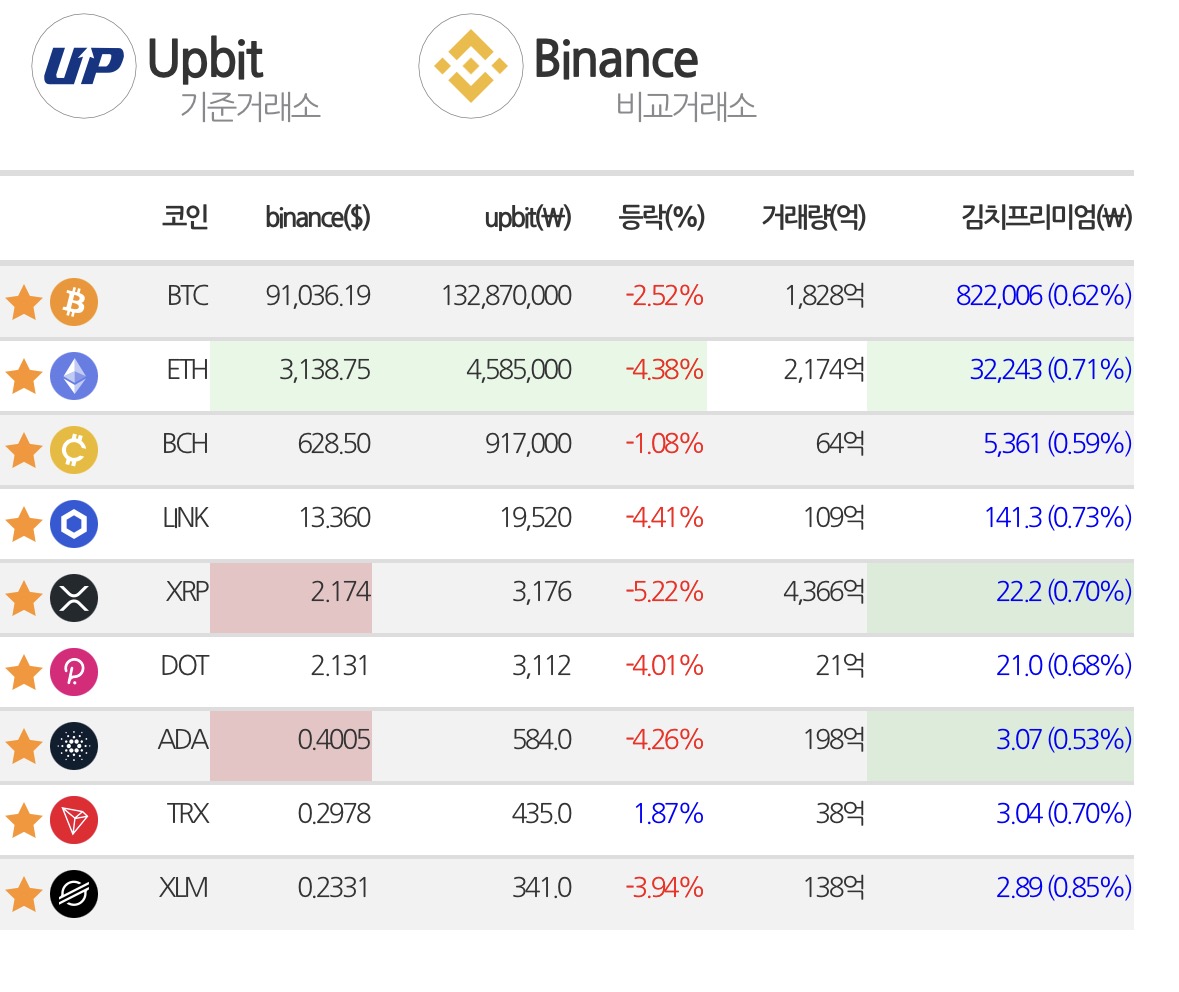
Task: Click the Bitcoin Cash coin icon
Action: coord(74,450)
